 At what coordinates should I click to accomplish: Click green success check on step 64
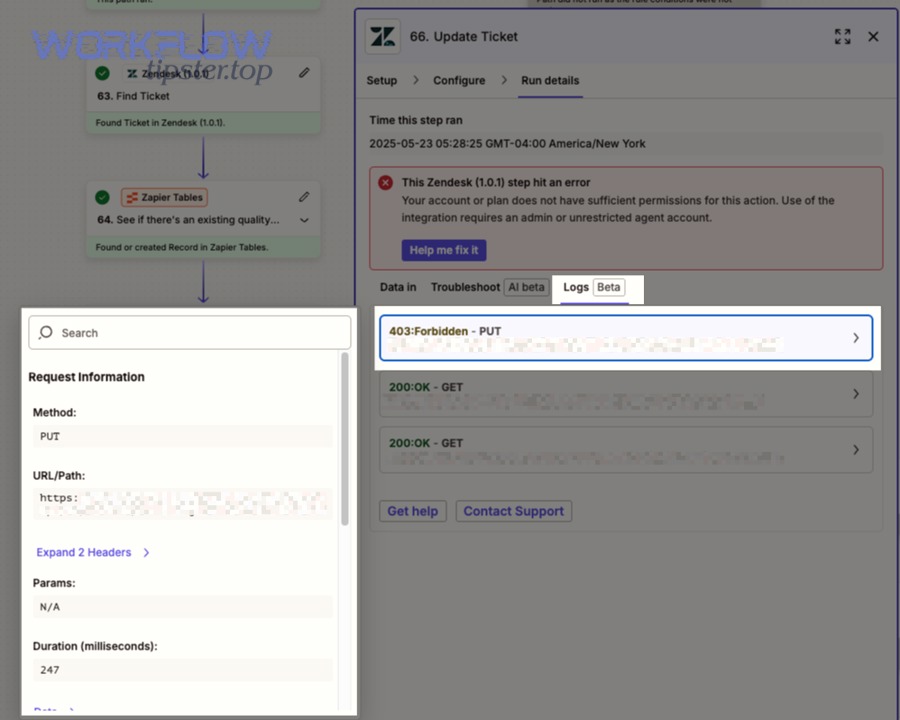click(x=102, y=197)
